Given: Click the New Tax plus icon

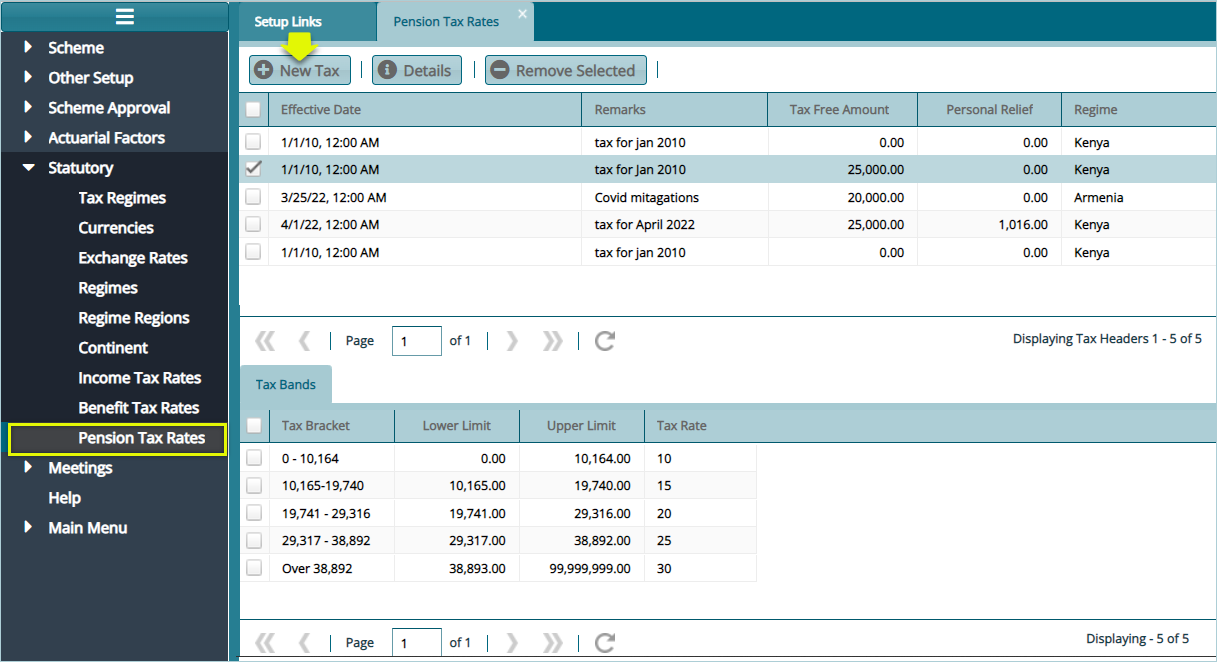Looking at the screenshot, I should 264,70.
